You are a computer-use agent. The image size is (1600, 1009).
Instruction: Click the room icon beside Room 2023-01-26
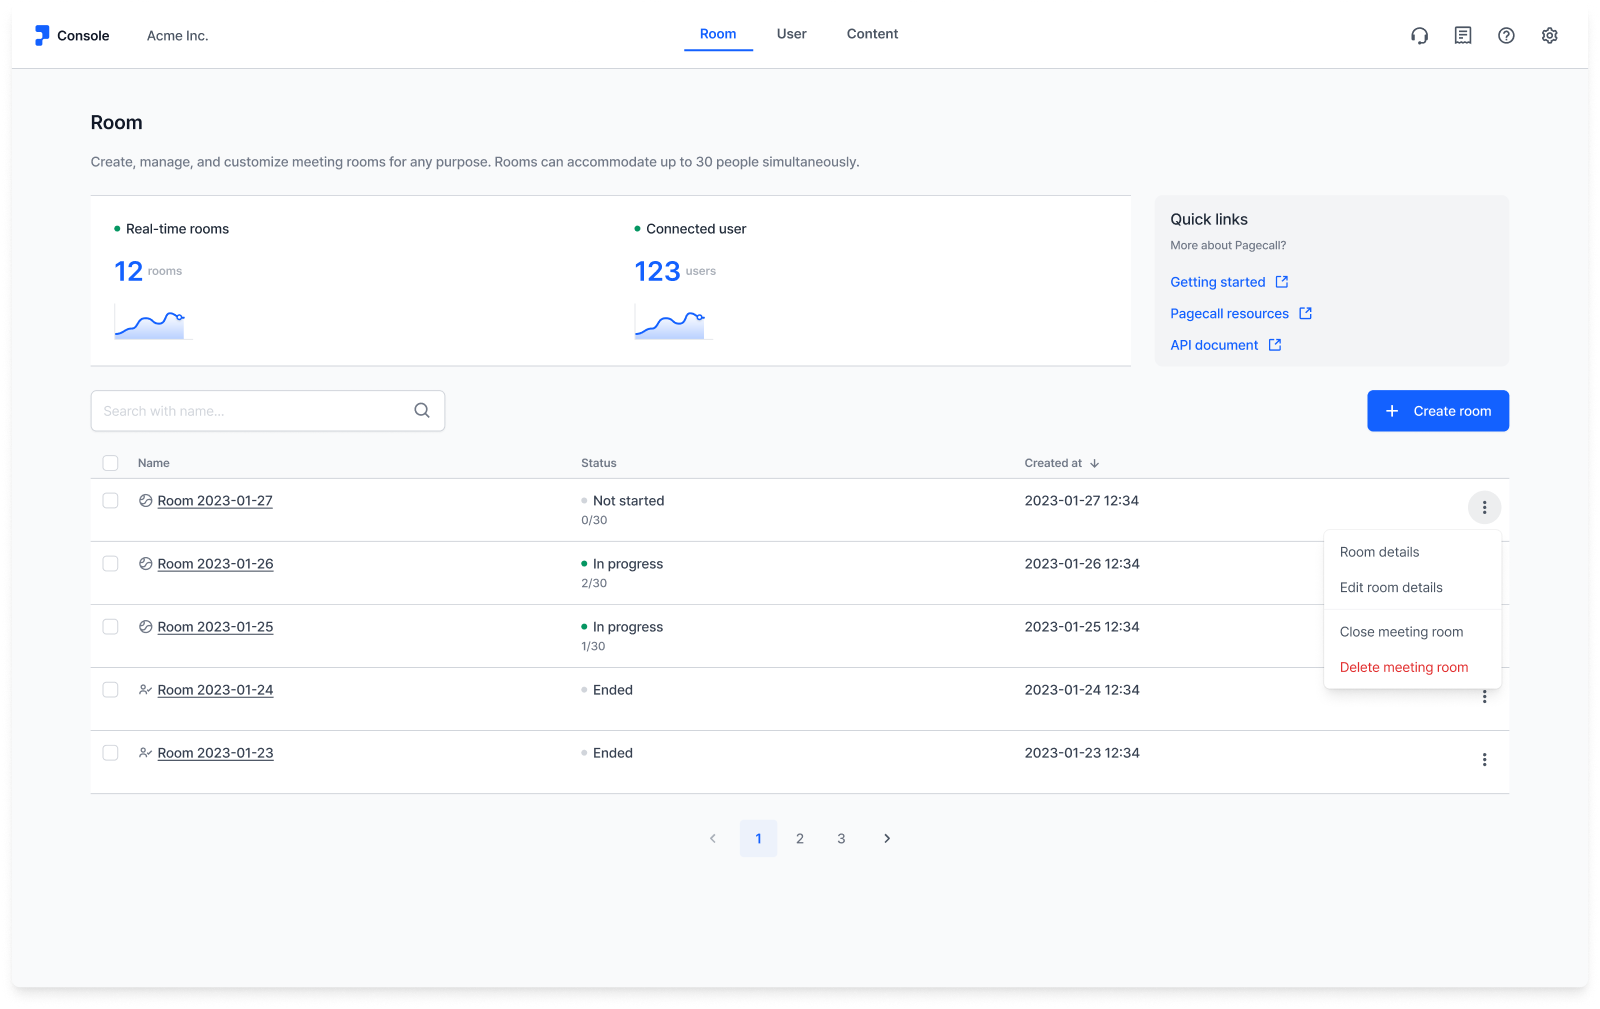145,564
